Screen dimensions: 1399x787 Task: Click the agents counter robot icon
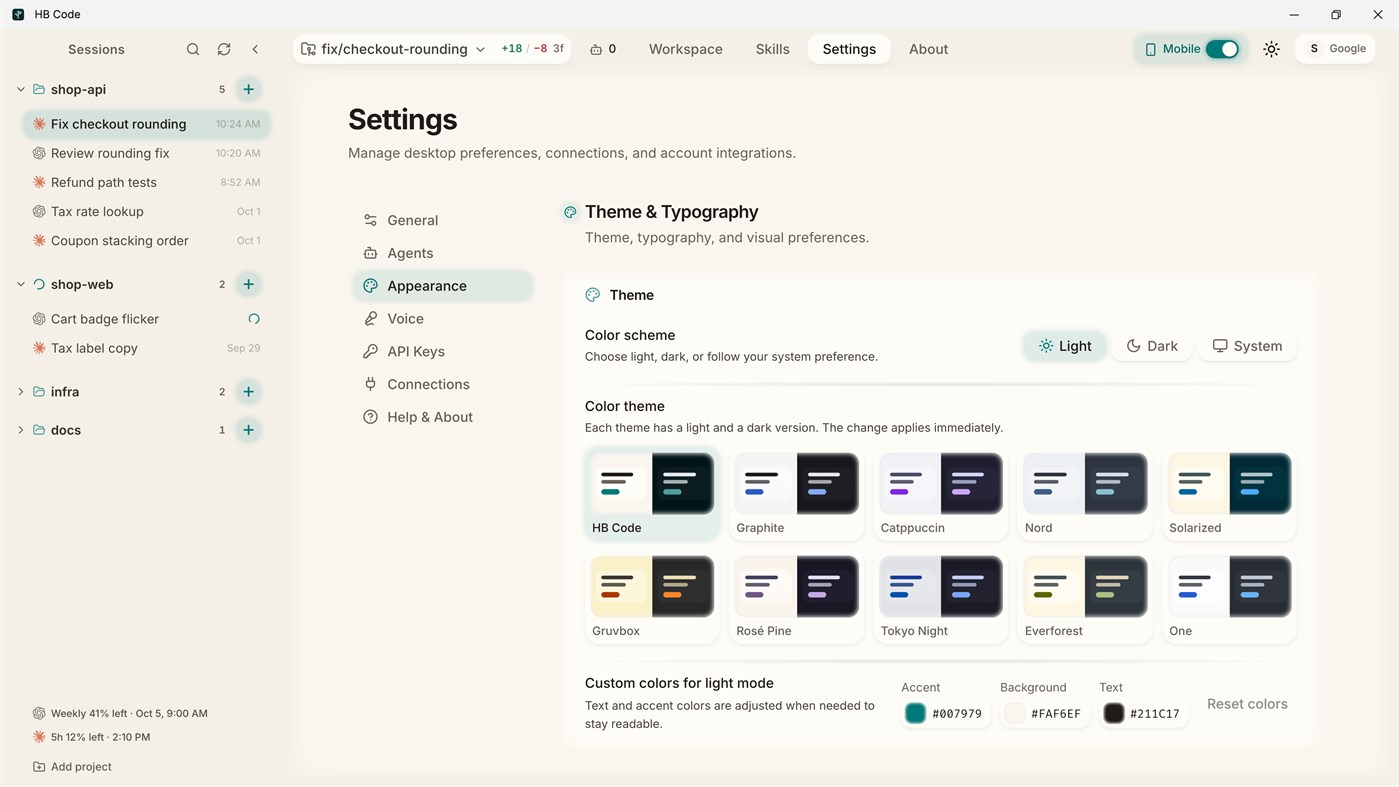(596, 49)
